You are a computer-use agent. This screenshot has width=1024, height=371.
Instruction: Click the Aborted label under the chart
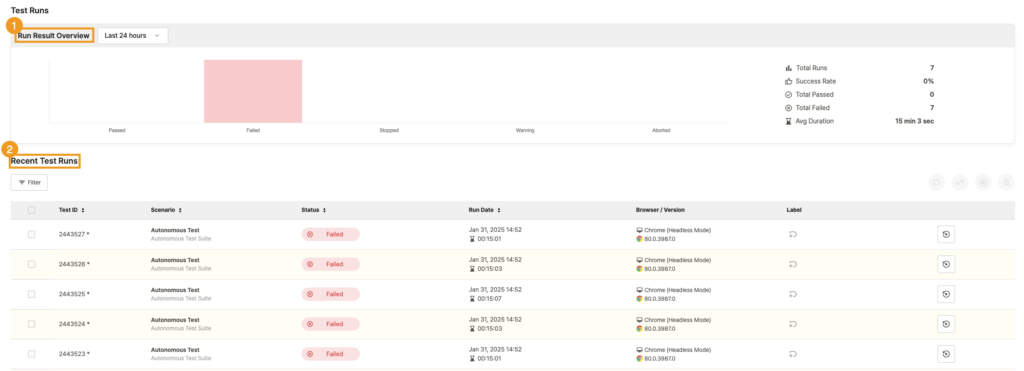click(661, 130)
